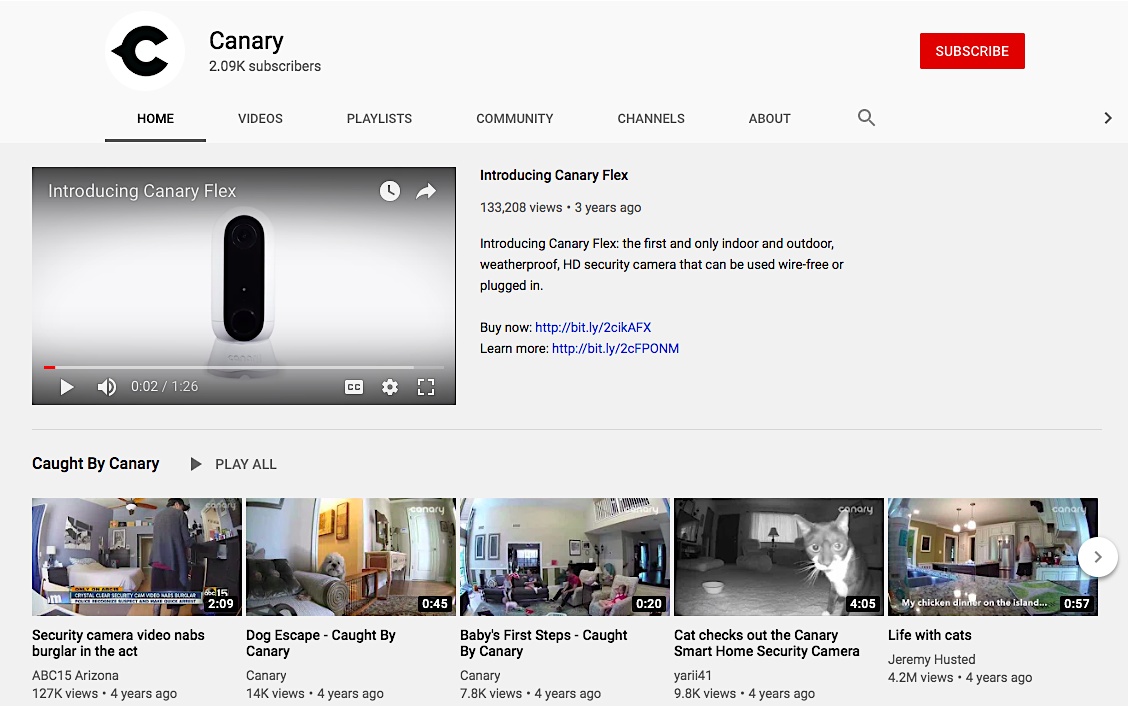This screenshot has height=706, width=1128.
Task: Click the Share arrow icon on the player
Action: 426,190
